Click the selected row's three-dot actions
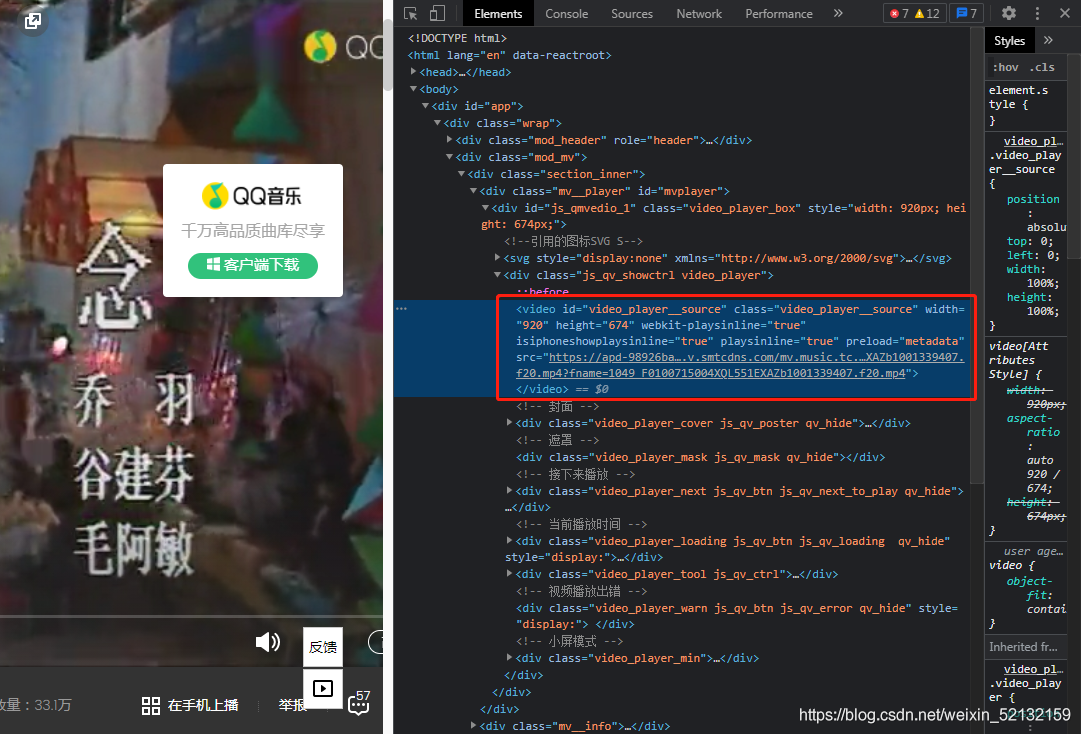This screenshot has height=734, width=1081. (401, 309)
